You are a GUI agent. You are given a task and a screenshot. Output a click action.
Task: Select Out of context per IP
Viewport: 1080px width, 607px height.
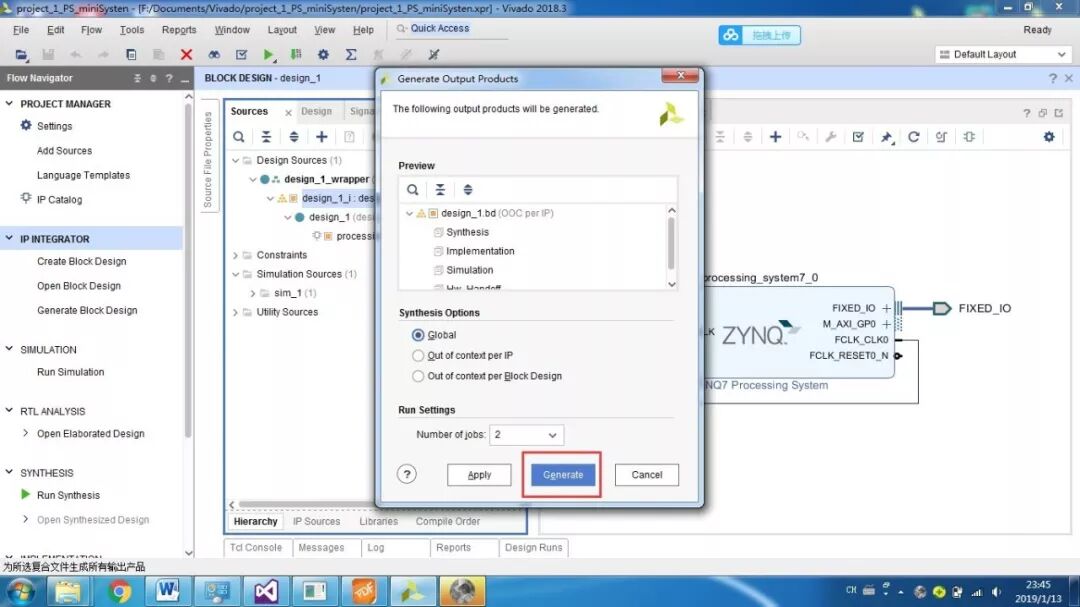pyautogui.click(x=417, y=356)
